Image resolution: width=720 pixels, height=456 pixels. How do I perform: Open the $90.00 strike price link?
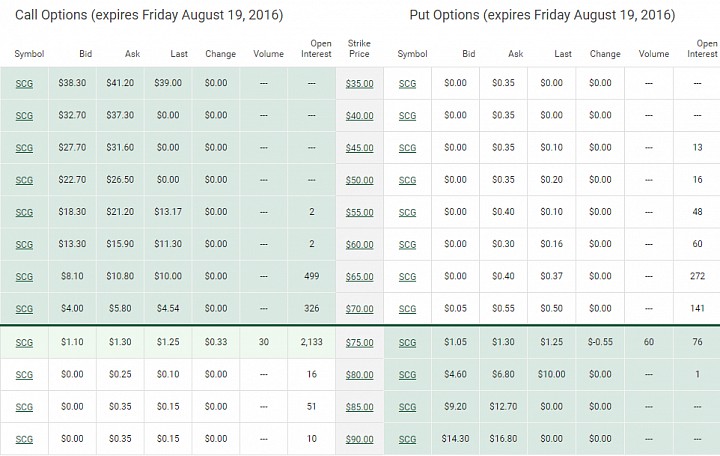[x=360, y=439]
